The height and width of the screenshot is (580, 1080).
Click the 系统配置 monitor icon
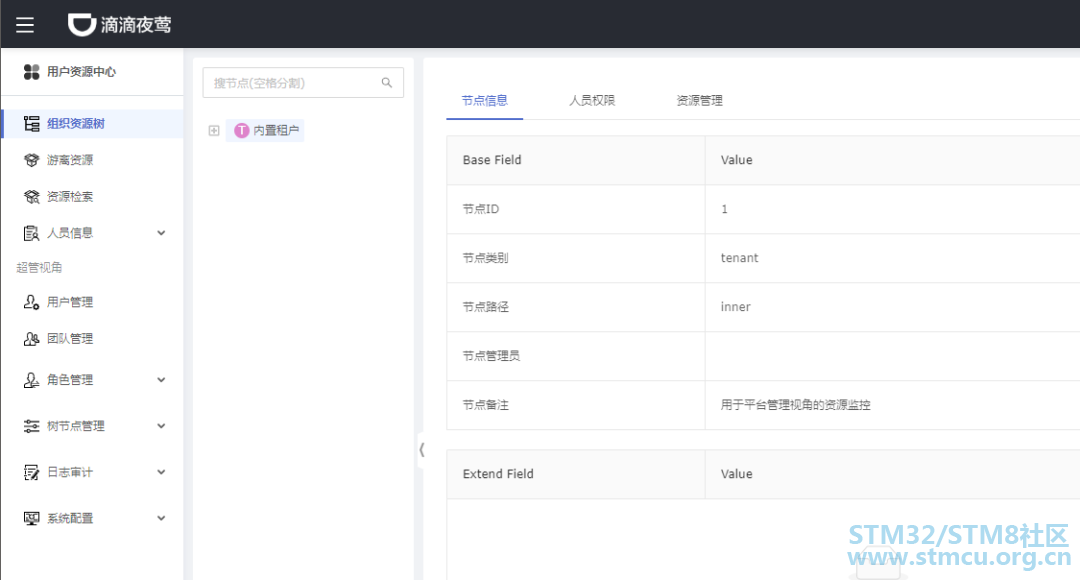[x=31, y=518]
